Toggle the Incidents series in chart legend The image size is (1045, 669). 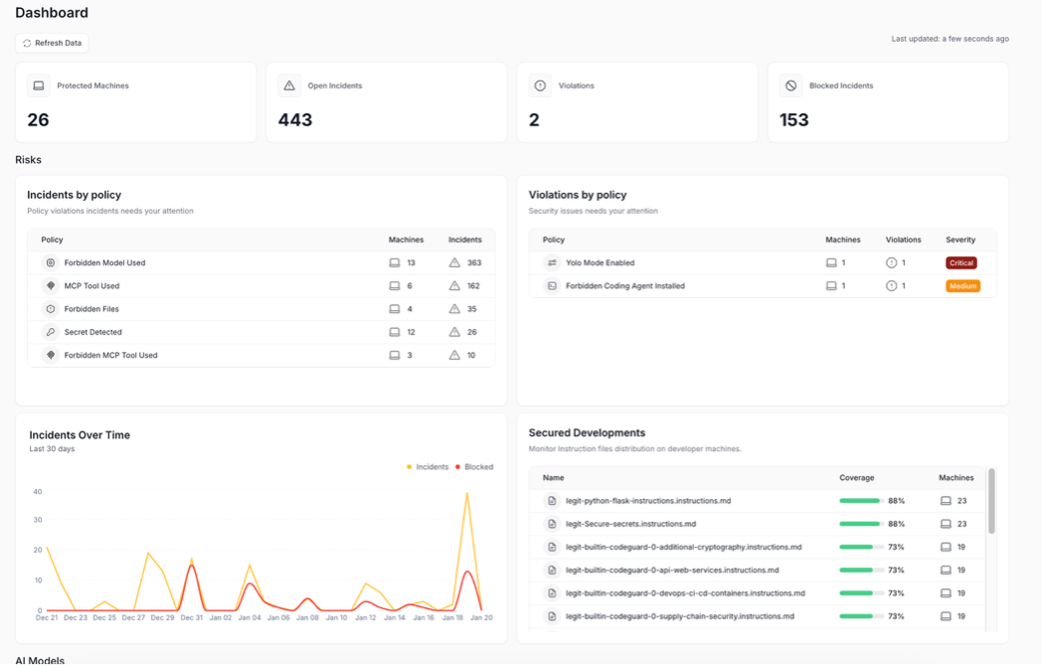click(x=427, y=467)
